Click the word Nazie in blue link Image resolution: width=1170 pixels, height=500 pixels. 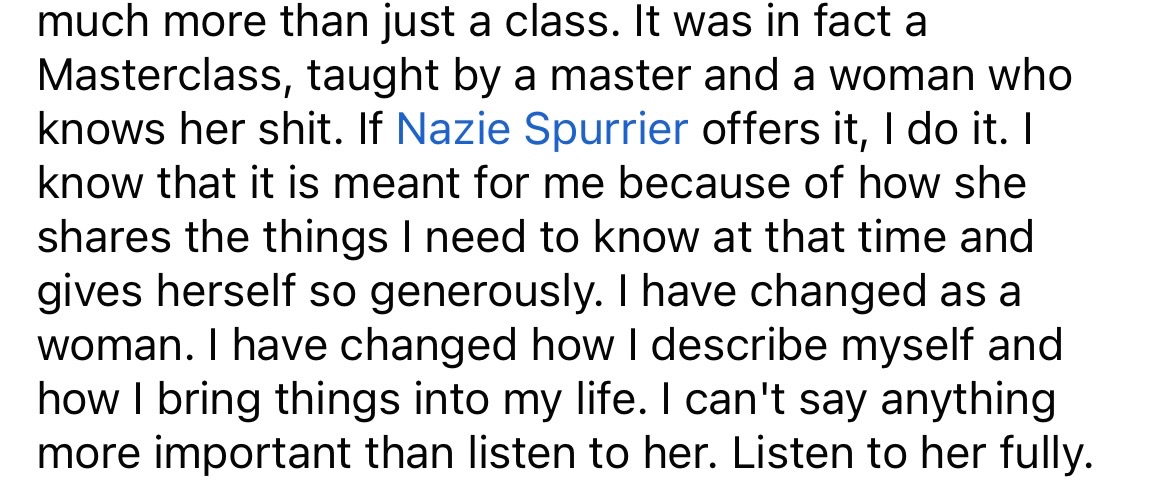point(456,131)
